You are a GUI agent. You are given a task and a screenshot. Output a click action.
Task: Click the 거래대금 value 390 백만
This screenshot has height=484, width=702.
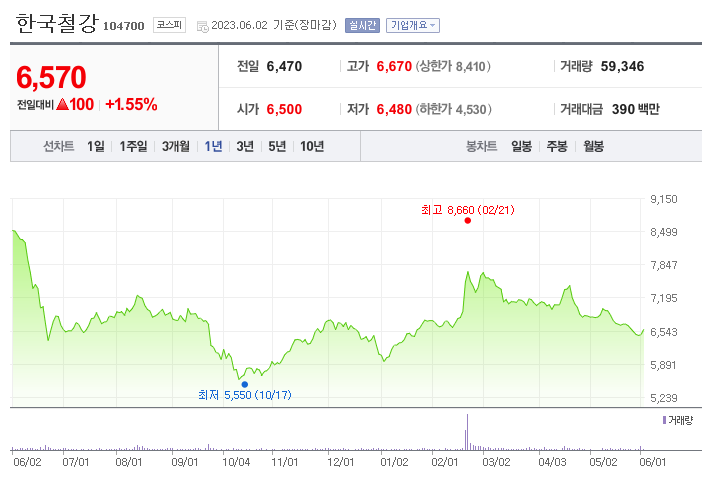[x=636, y=109]
